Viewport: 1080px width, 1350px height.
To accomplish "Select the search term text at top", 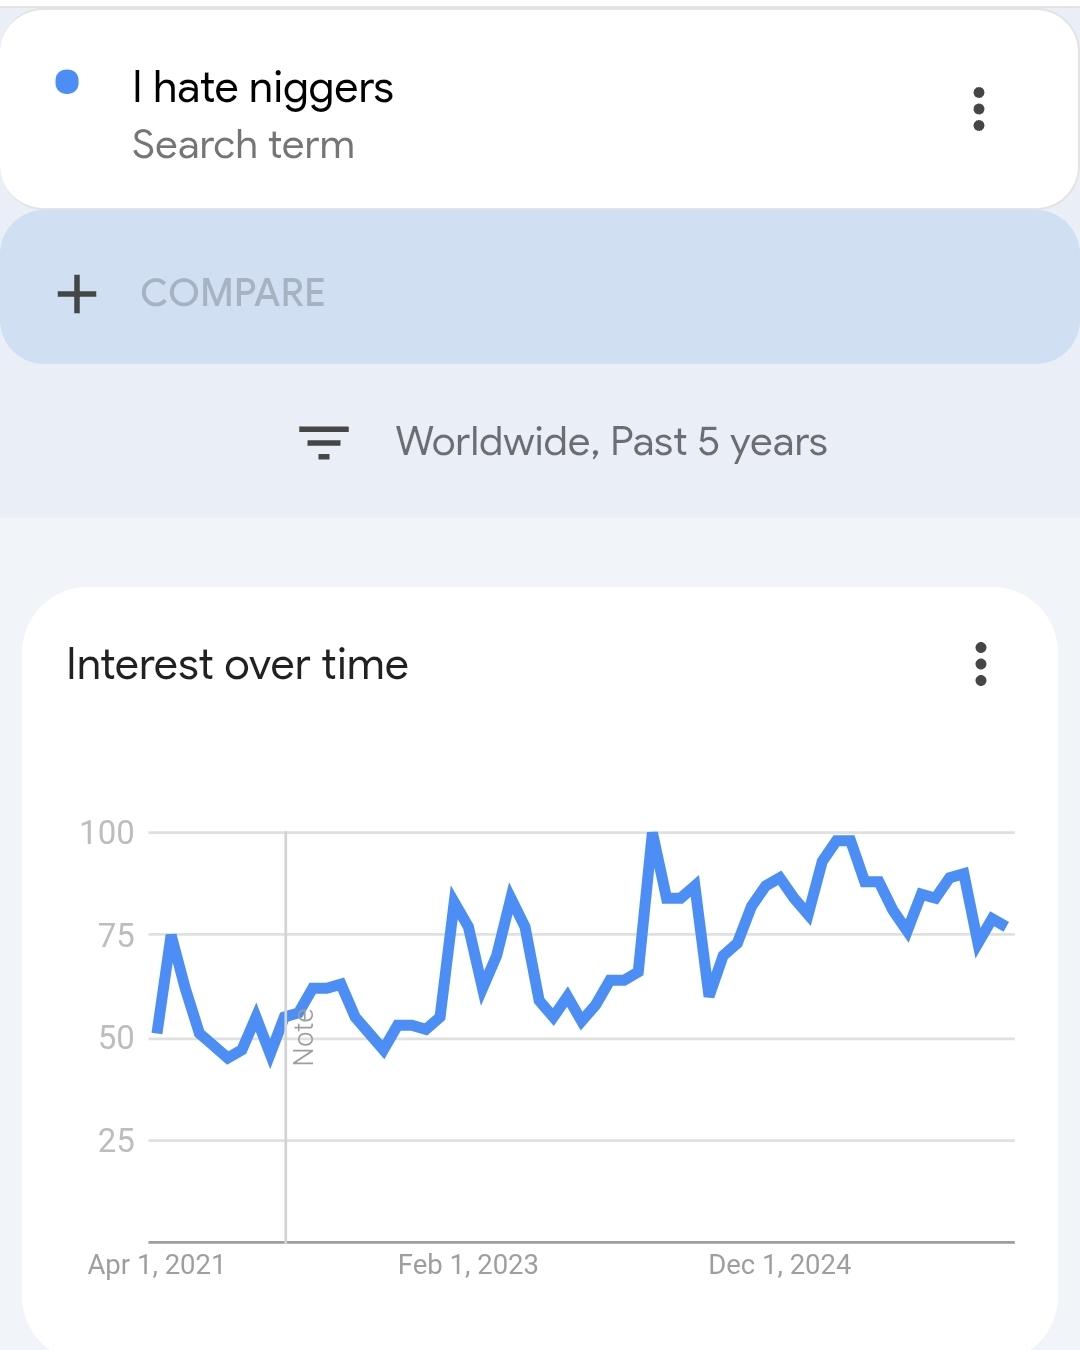I will click(x=263, y=88).
